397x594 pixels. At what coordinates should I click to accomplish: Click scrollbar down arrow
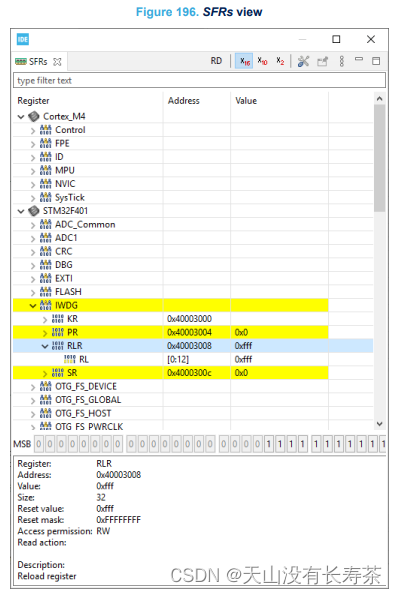click(x=380, y=424)
